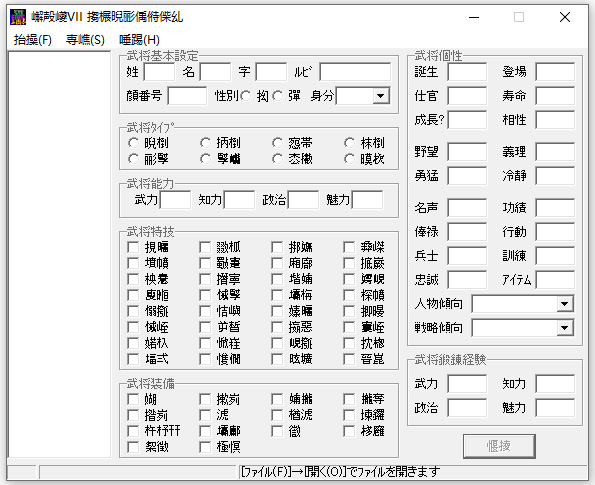The height and width of the screenshot is (485, 595).
Task: Open the (H) help menu
Action: (139, 40)
